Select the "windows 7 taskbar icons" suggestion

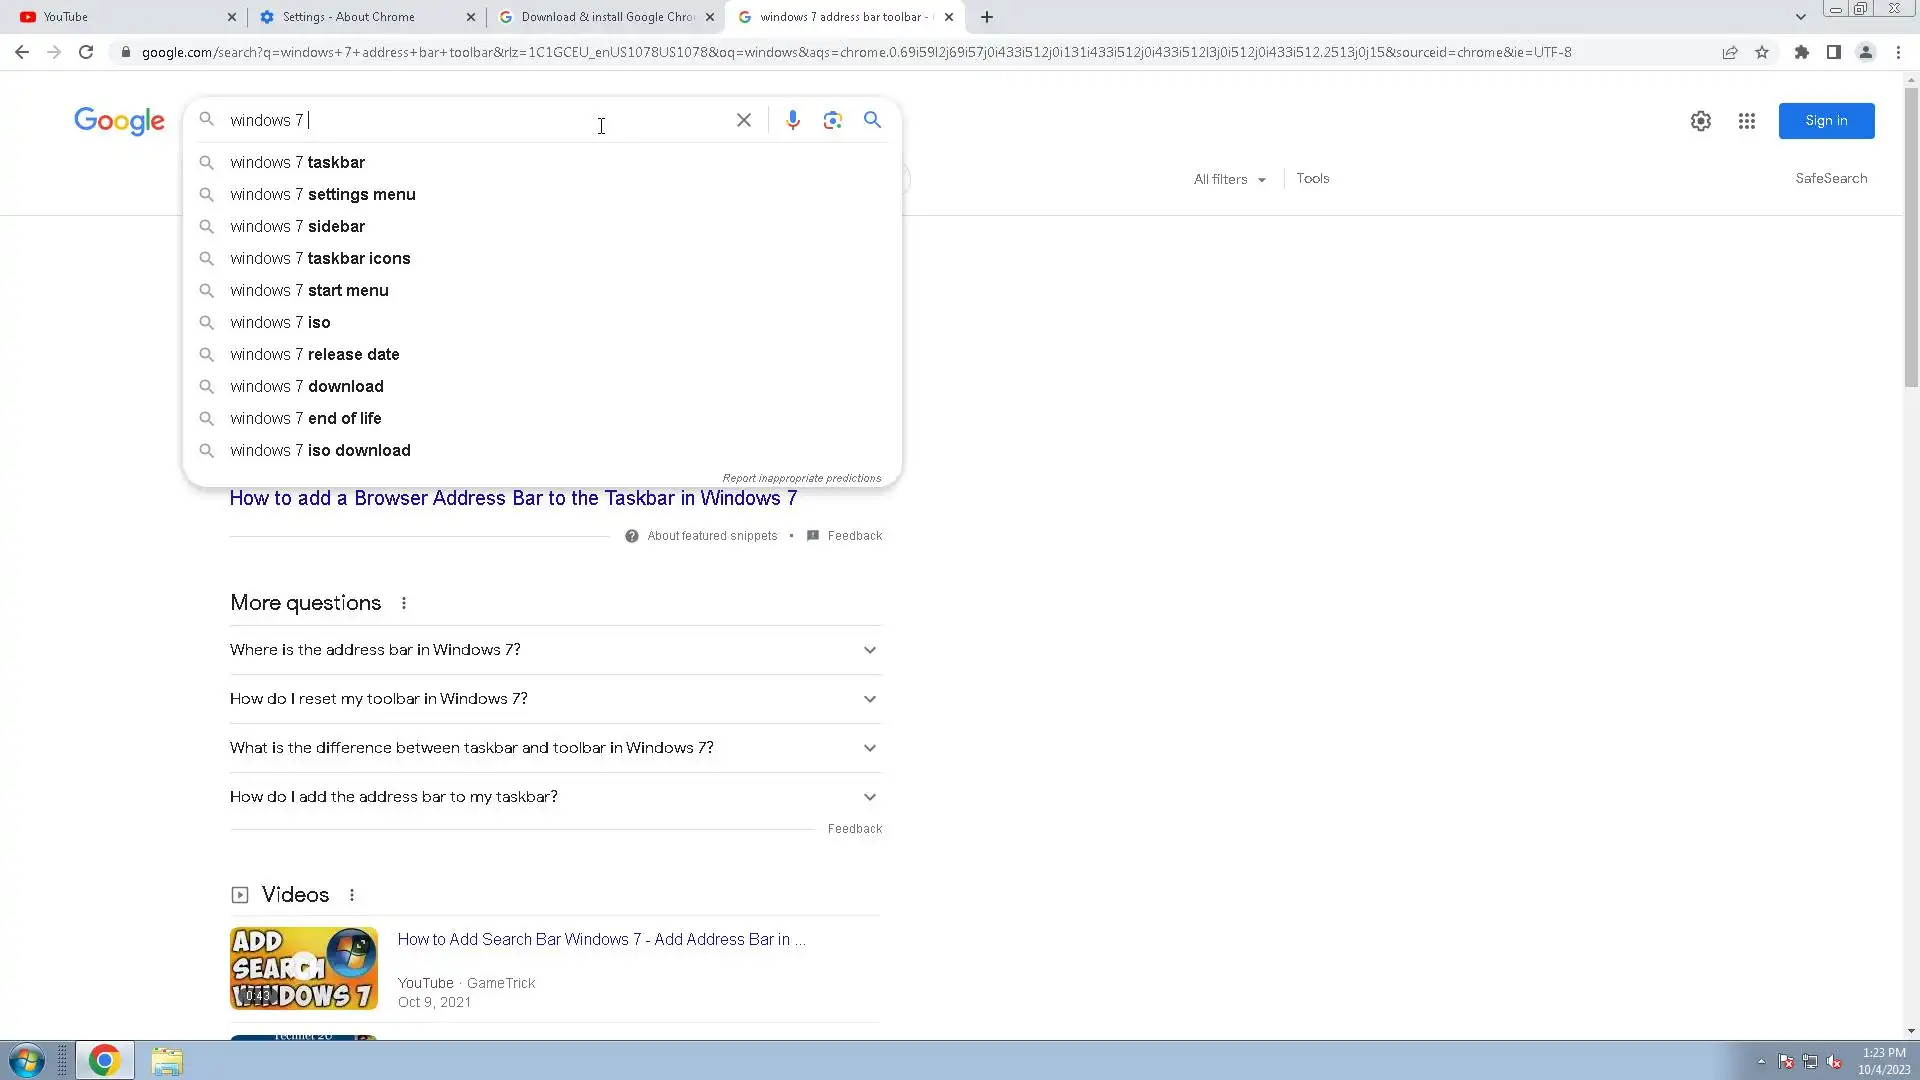click(x=320, y=258)
